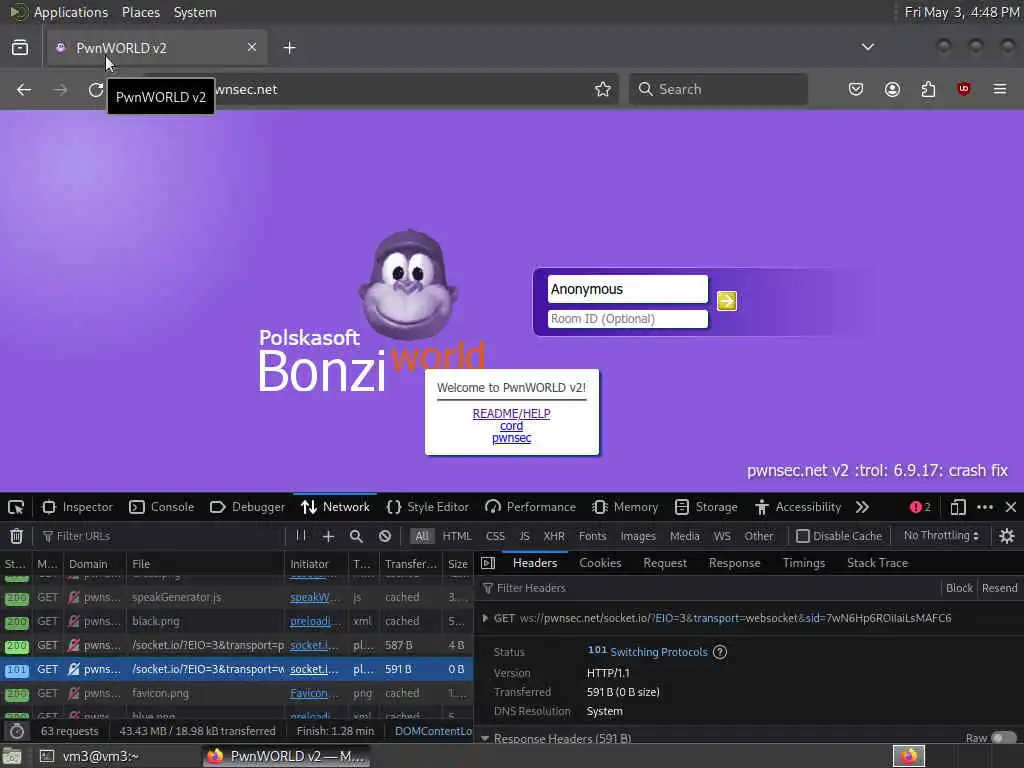Close the PwnWORLD v2 tab
The image size is (1024, 768).
pos(252,47)
